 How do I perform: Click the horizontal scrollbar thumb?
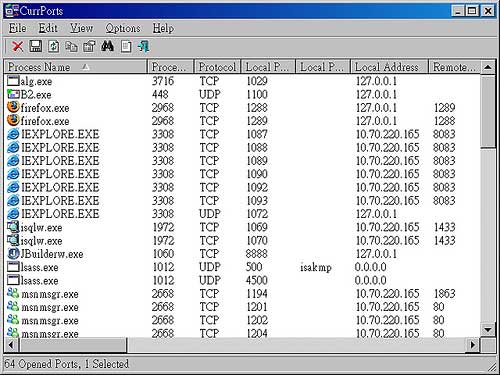point(73,345)
